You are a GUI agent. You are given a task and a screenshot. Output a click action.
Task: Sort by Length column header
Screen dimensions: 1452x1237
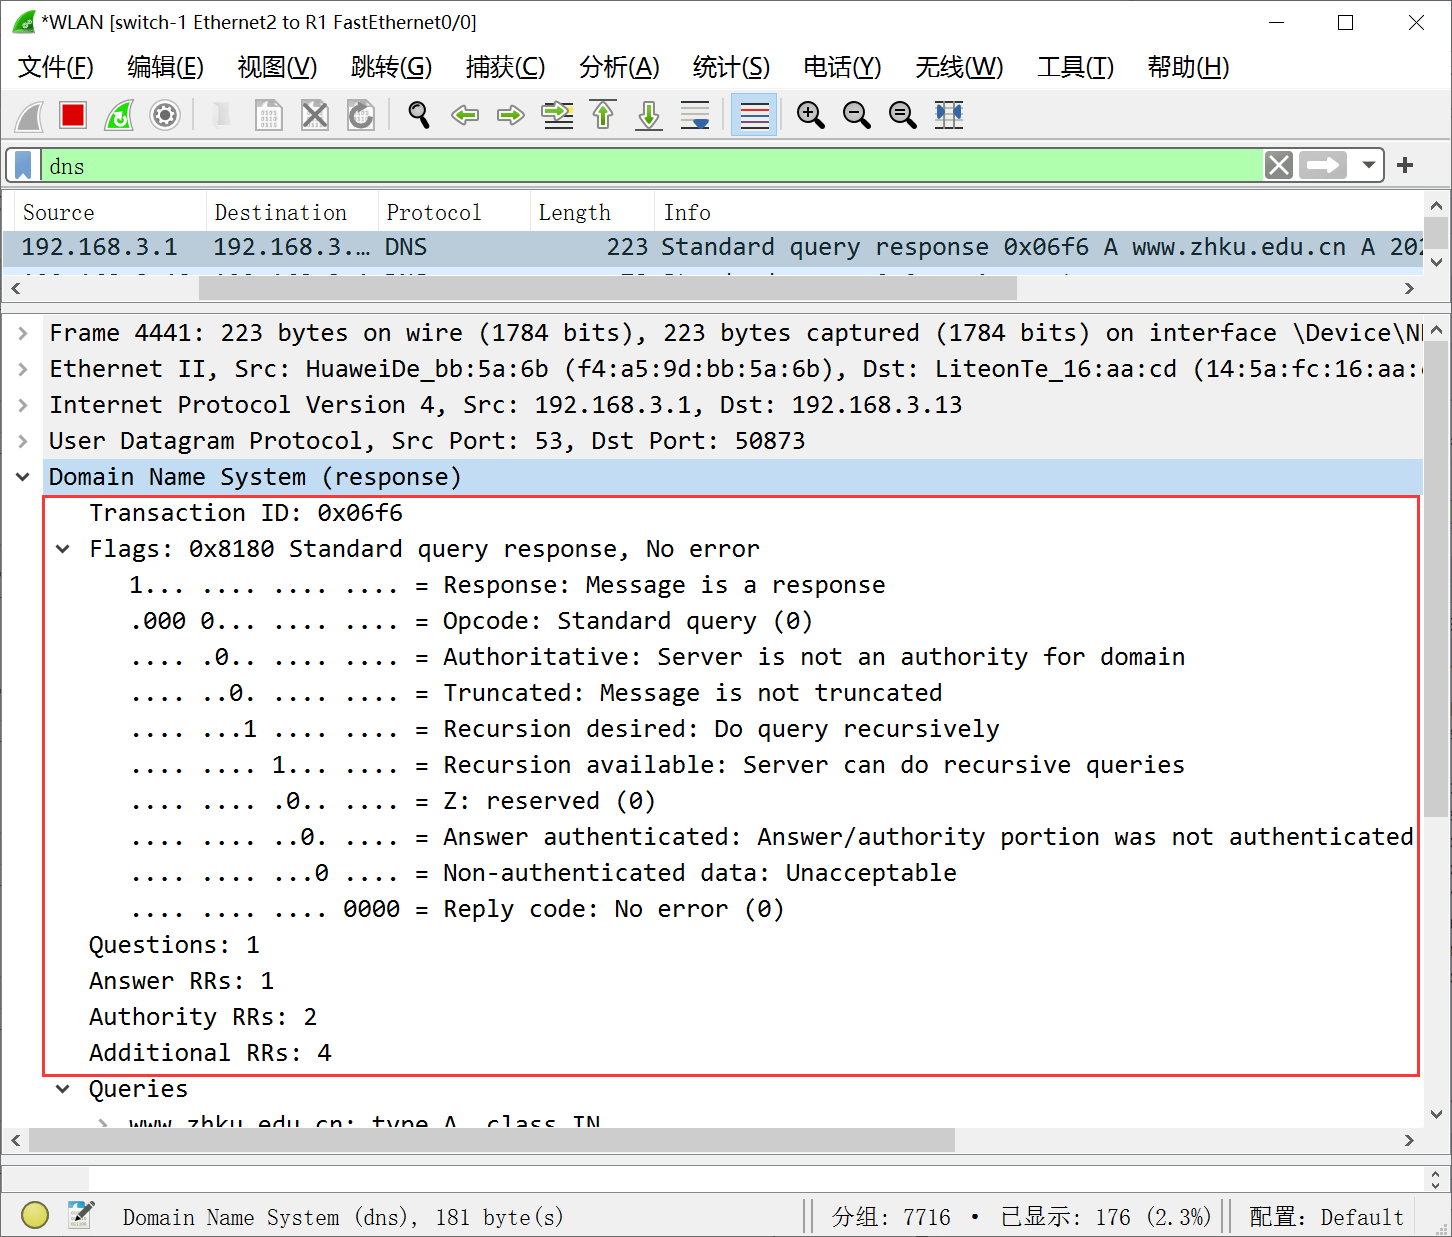tap(592, 212)
